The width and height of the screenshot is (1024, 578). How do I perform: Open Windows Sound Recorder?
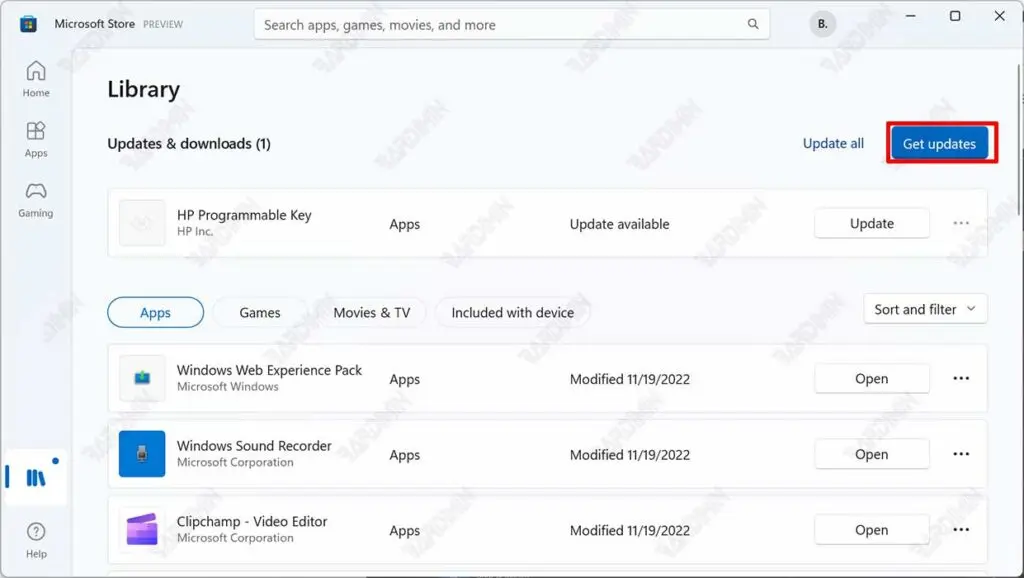[872, 454]
